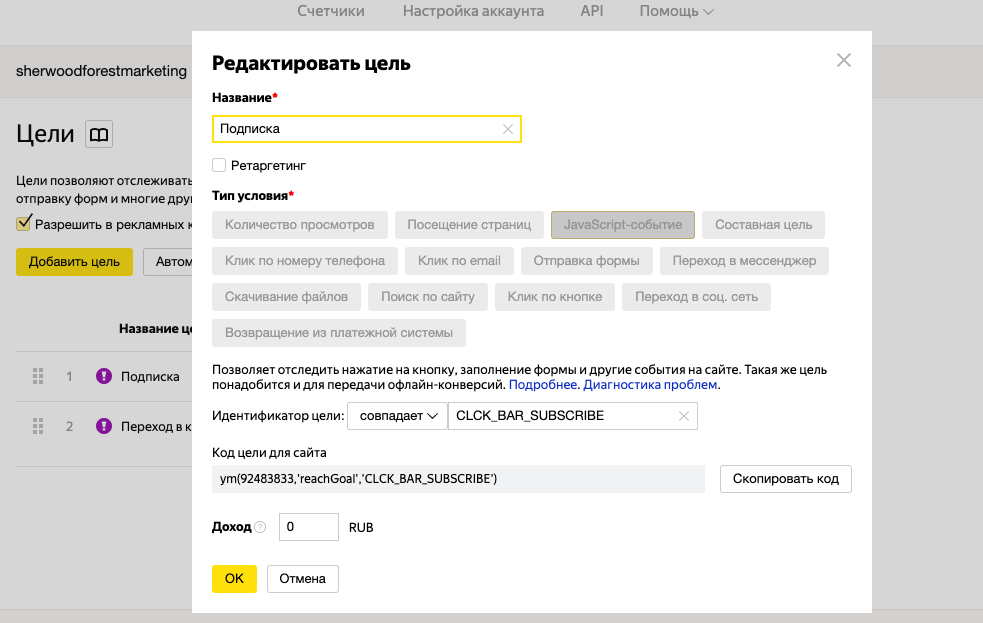Toggle the Разрешить в рекламных checkbox
Image resolution: width=983 pixels, height=623 pixels.
point(24,223)
